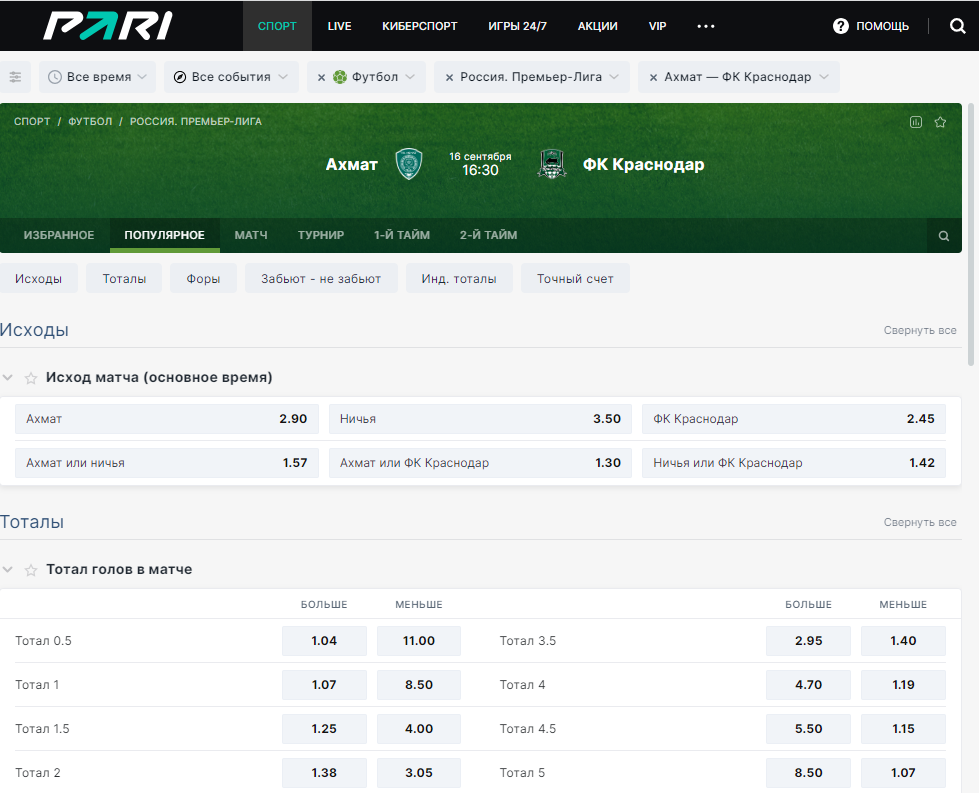
Task: Switch to the ТУРНИР tab
Action: [x=321, y=235]
